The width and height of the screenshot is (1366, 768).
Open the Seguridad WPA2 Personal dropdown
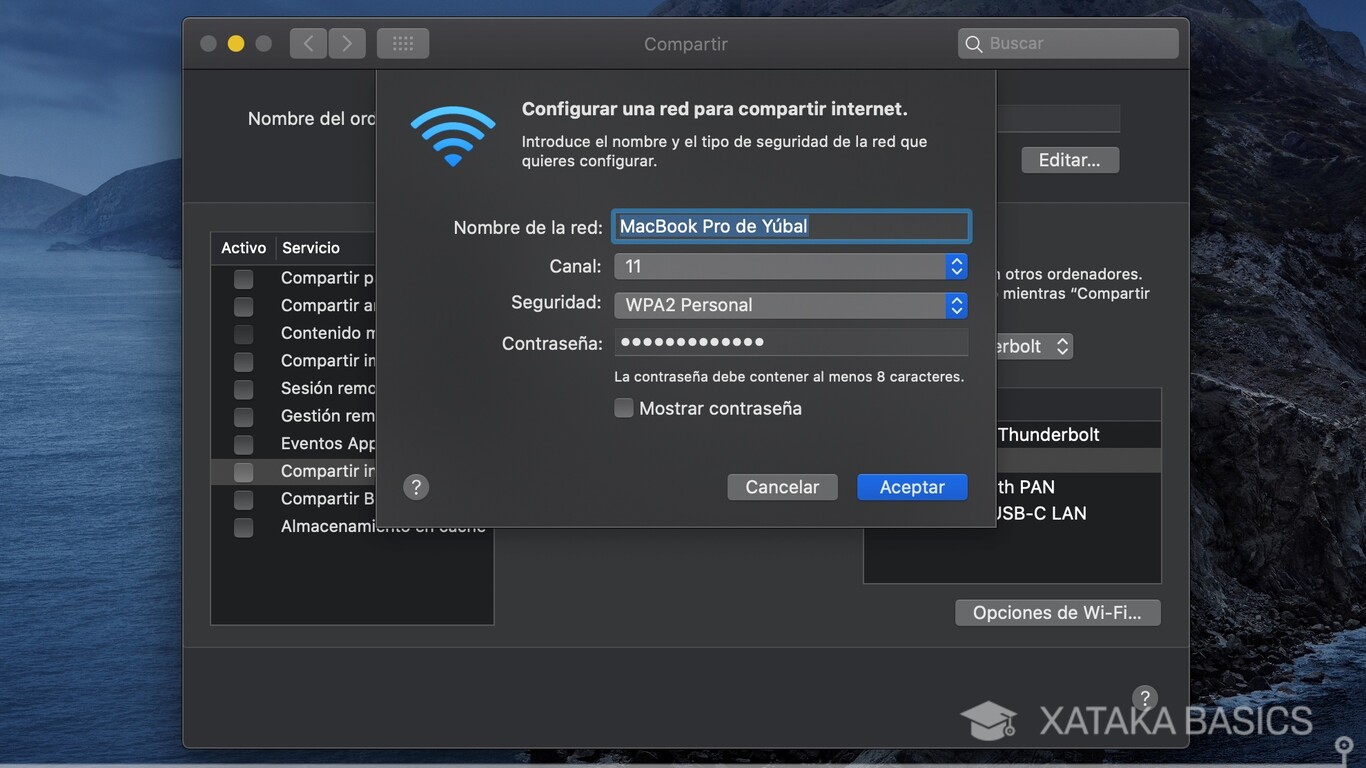(955, 305)
